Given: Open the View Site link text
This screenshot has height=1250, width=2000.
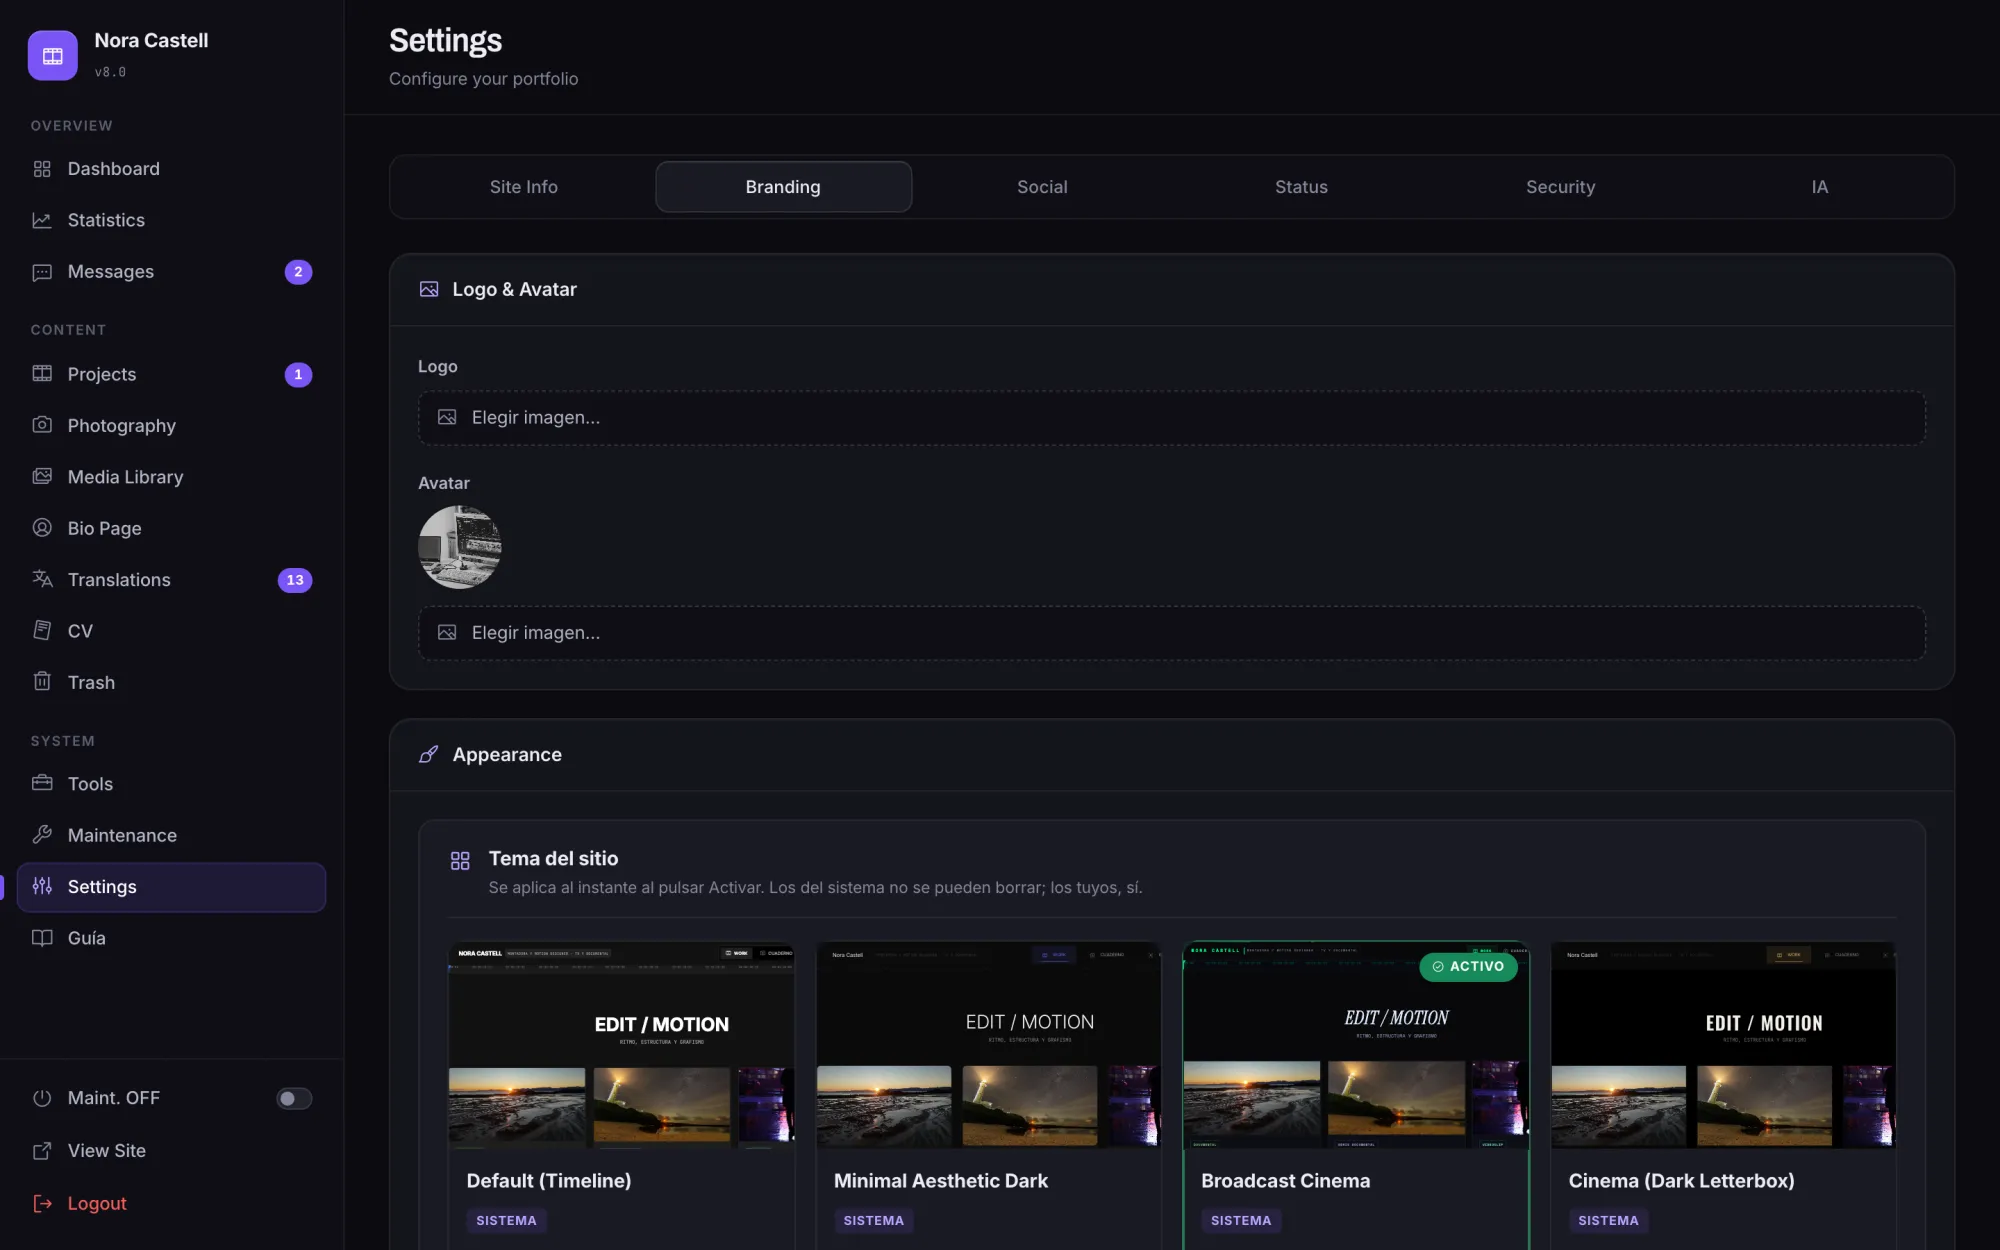Looking at the screenshot, I should (107, 1151).
